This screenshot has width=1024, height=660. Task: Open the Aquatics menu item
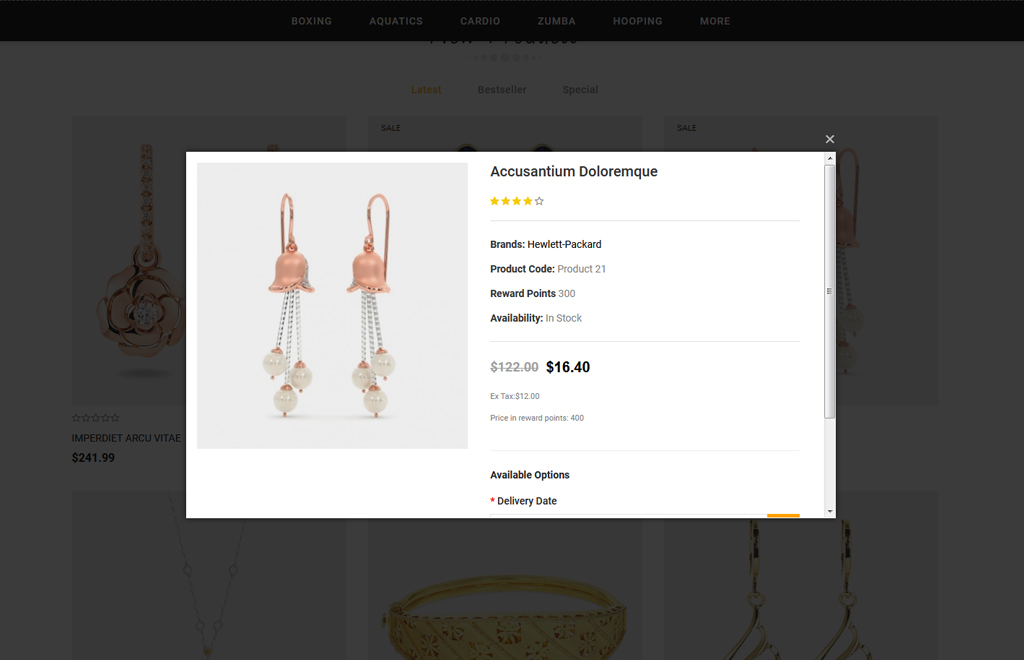pyautogui.click(x=396, y=21)
